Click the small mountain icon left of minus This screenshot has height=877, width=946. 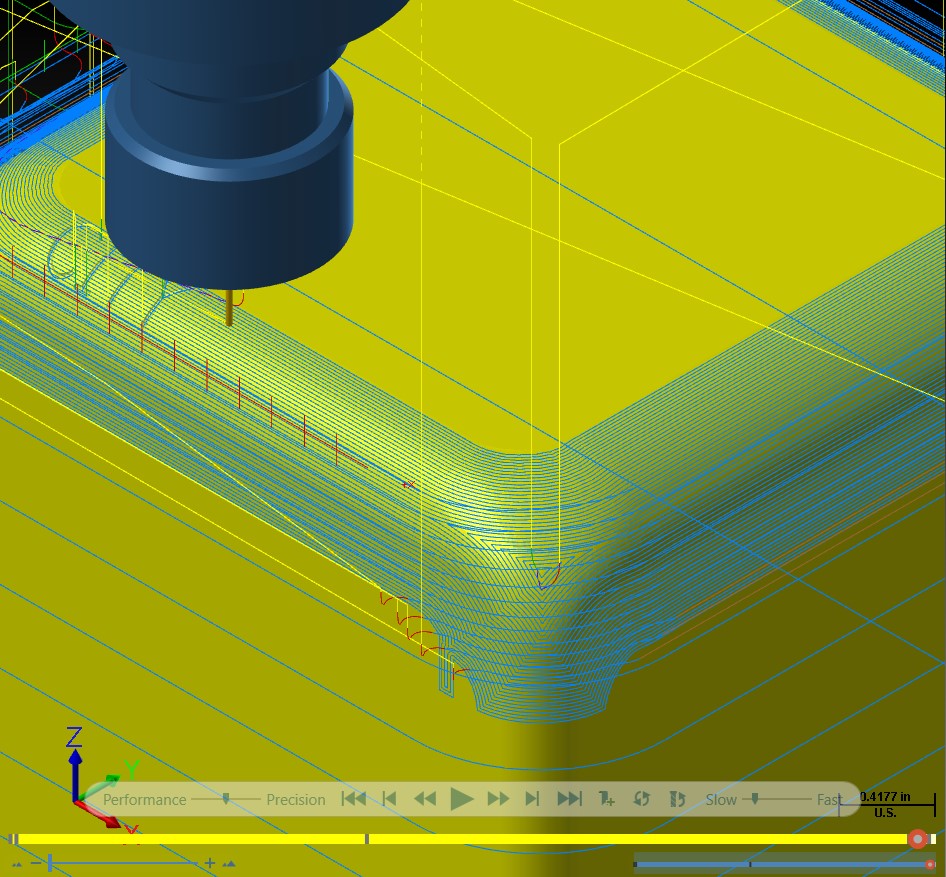click(17, 864)
